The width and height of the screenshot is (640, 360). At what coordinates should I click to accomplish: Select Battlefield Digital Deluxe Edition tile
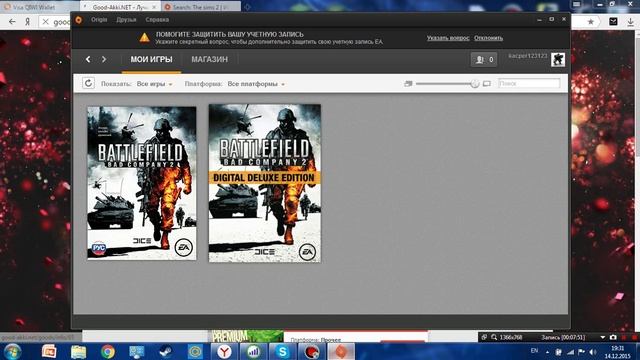click(x=264, y=183)
